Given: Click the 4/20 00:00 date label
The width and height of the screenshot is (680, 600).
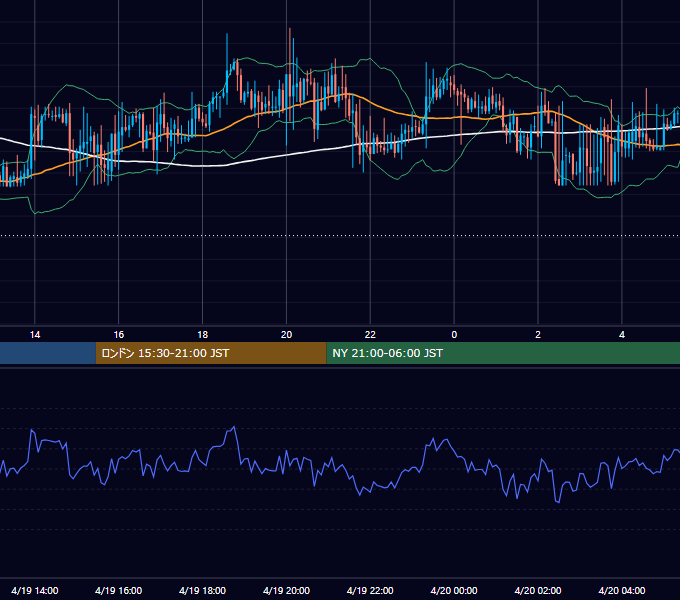Looking at the screenshot, I should pos(454,590).
